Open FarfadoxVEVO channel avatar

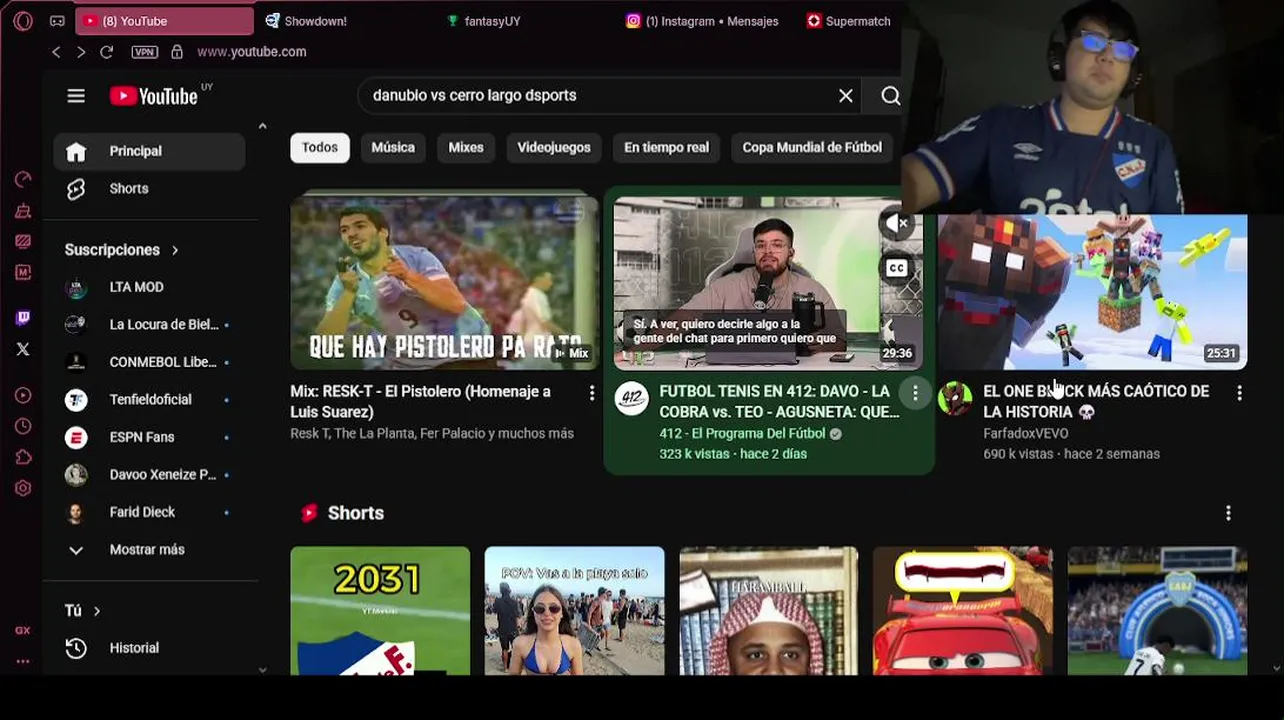955,399
